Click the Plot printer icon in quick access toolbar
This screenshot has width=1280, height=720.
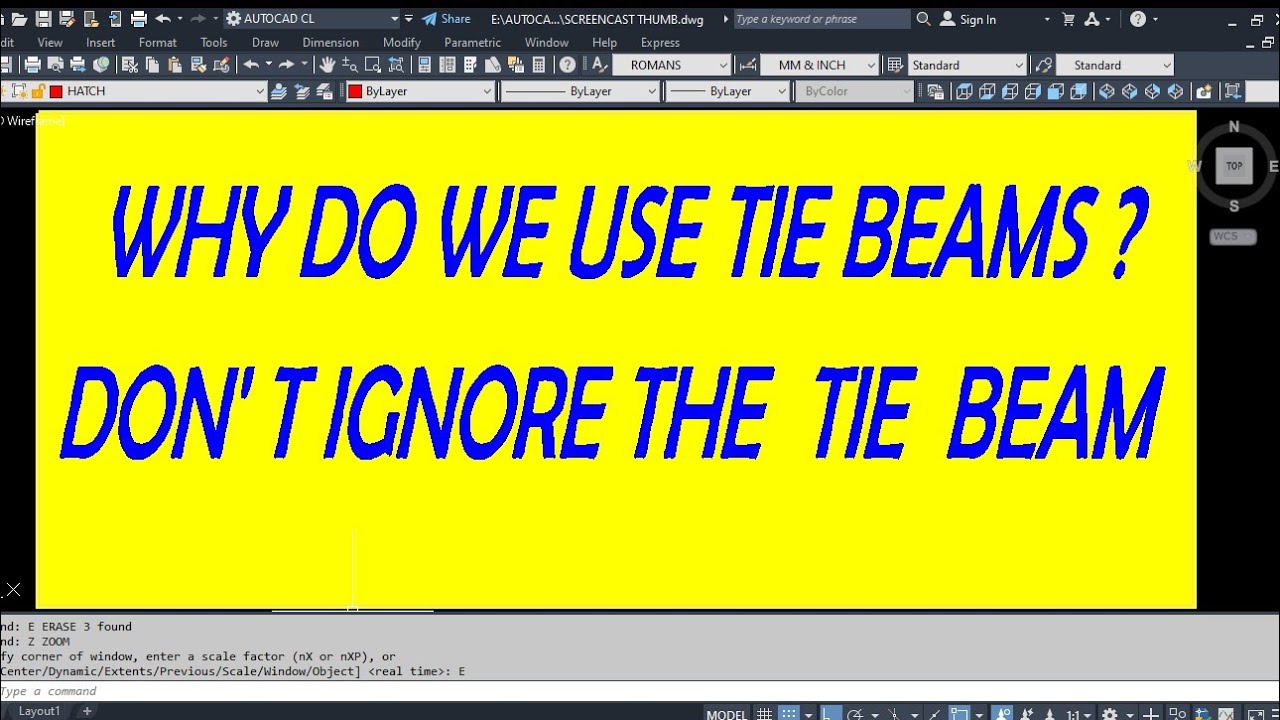click(x=139, y=18)
